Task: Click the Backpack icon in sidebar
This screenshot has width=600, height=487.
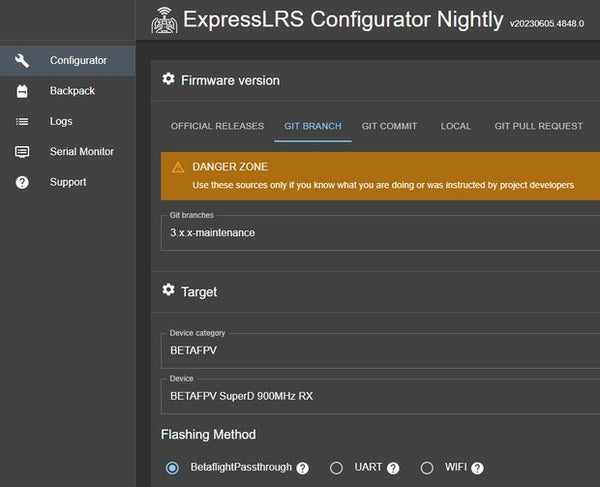Action: tap(22, 91)
